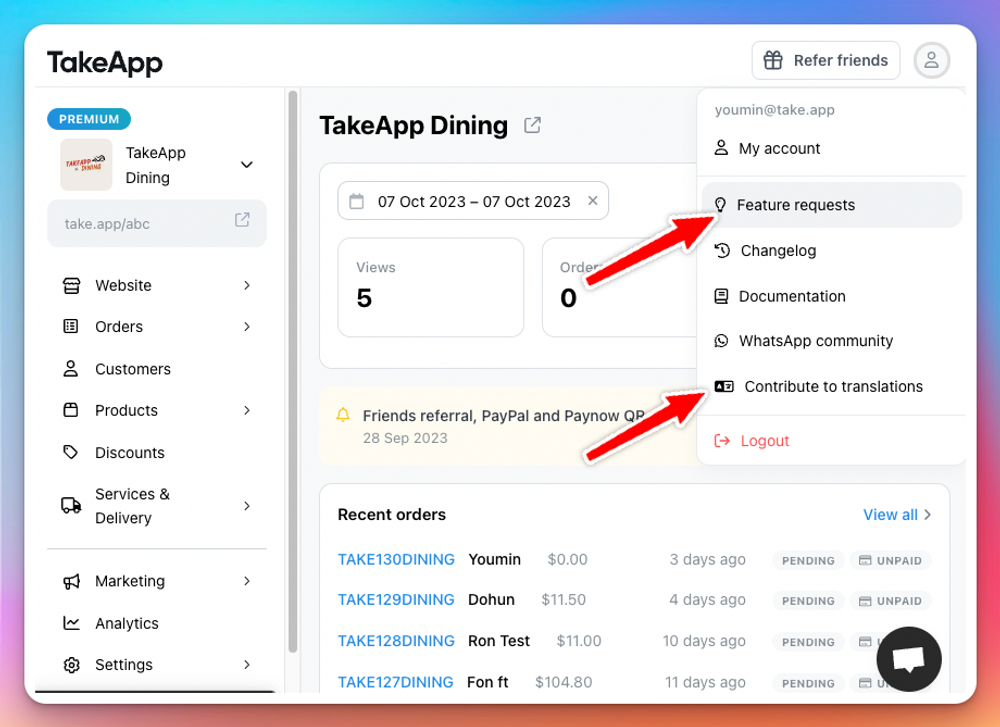Click the TakeApp Dining store logo thumbnail
This screenshot has width=1000, height=727.
tap(86, 165)
